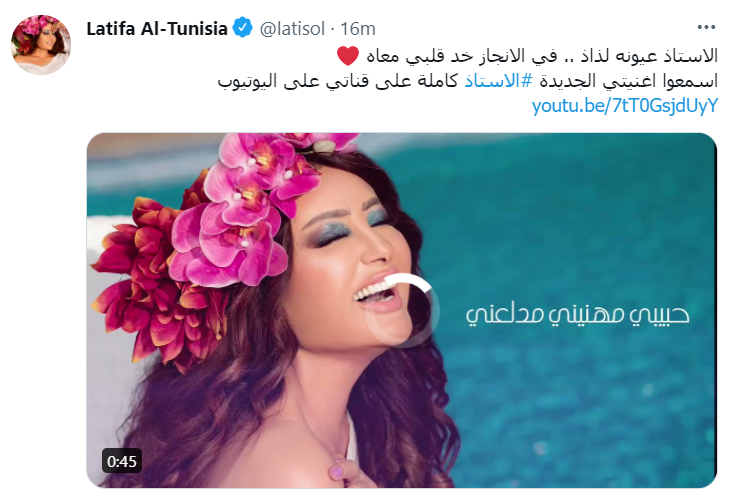The width and height of the screenshot is (733, 497).
Task: Click the Latifa Al-Tunisia display name
Action: [x=157, y=29]
